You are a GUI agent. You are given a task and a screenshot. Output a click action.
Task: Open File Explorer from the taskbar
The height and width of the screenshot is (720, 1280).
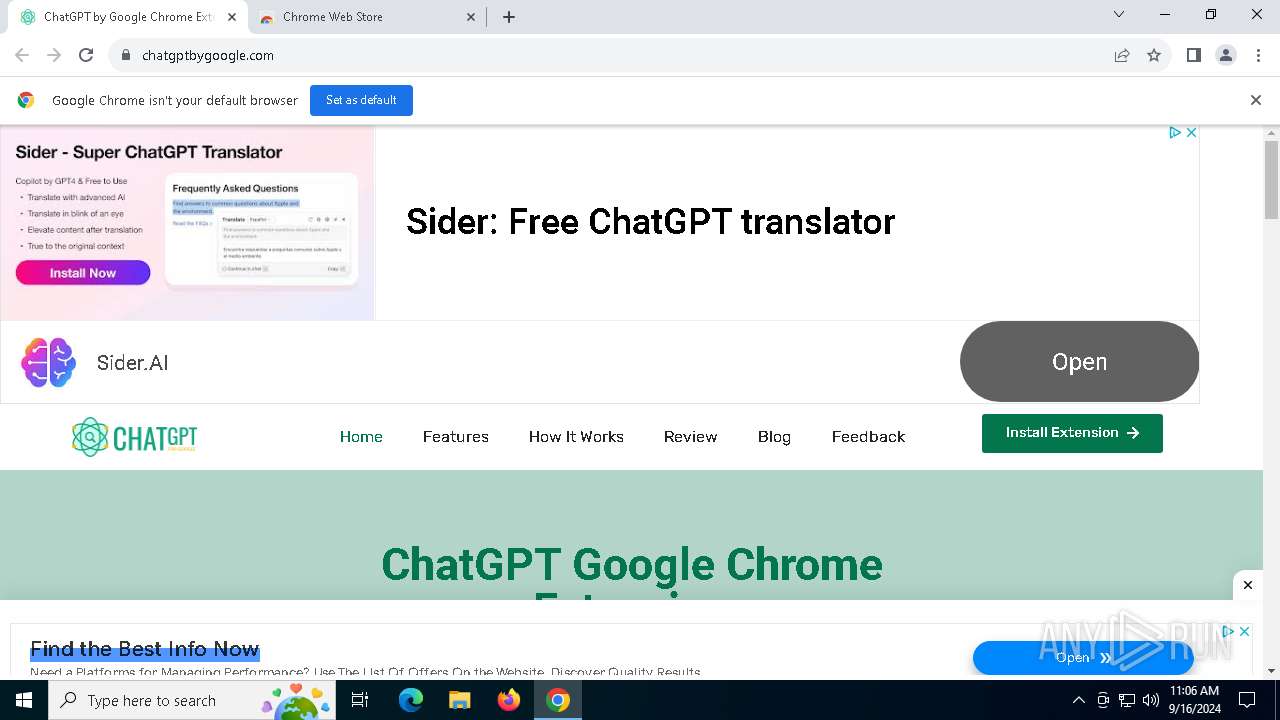pos(460,700)
